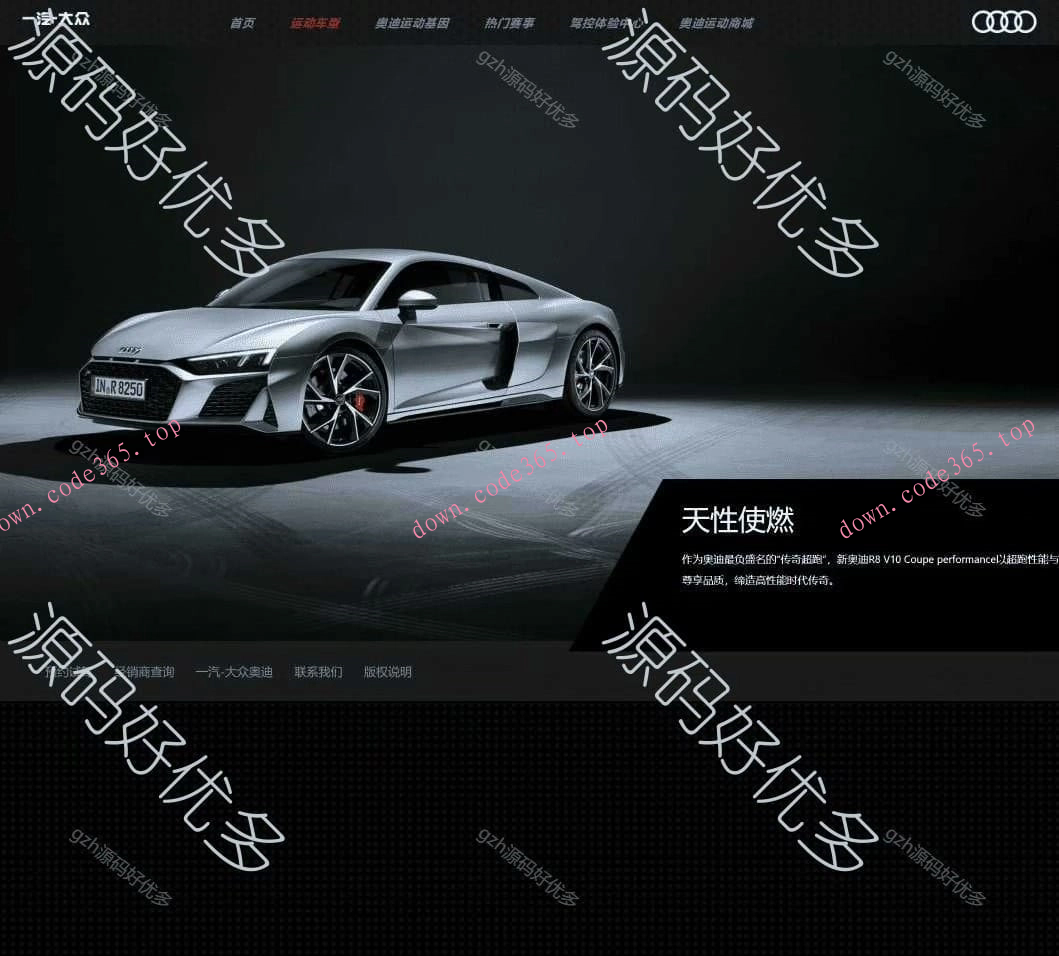Open the 驾控体验中心 menu item

point(606,24)
